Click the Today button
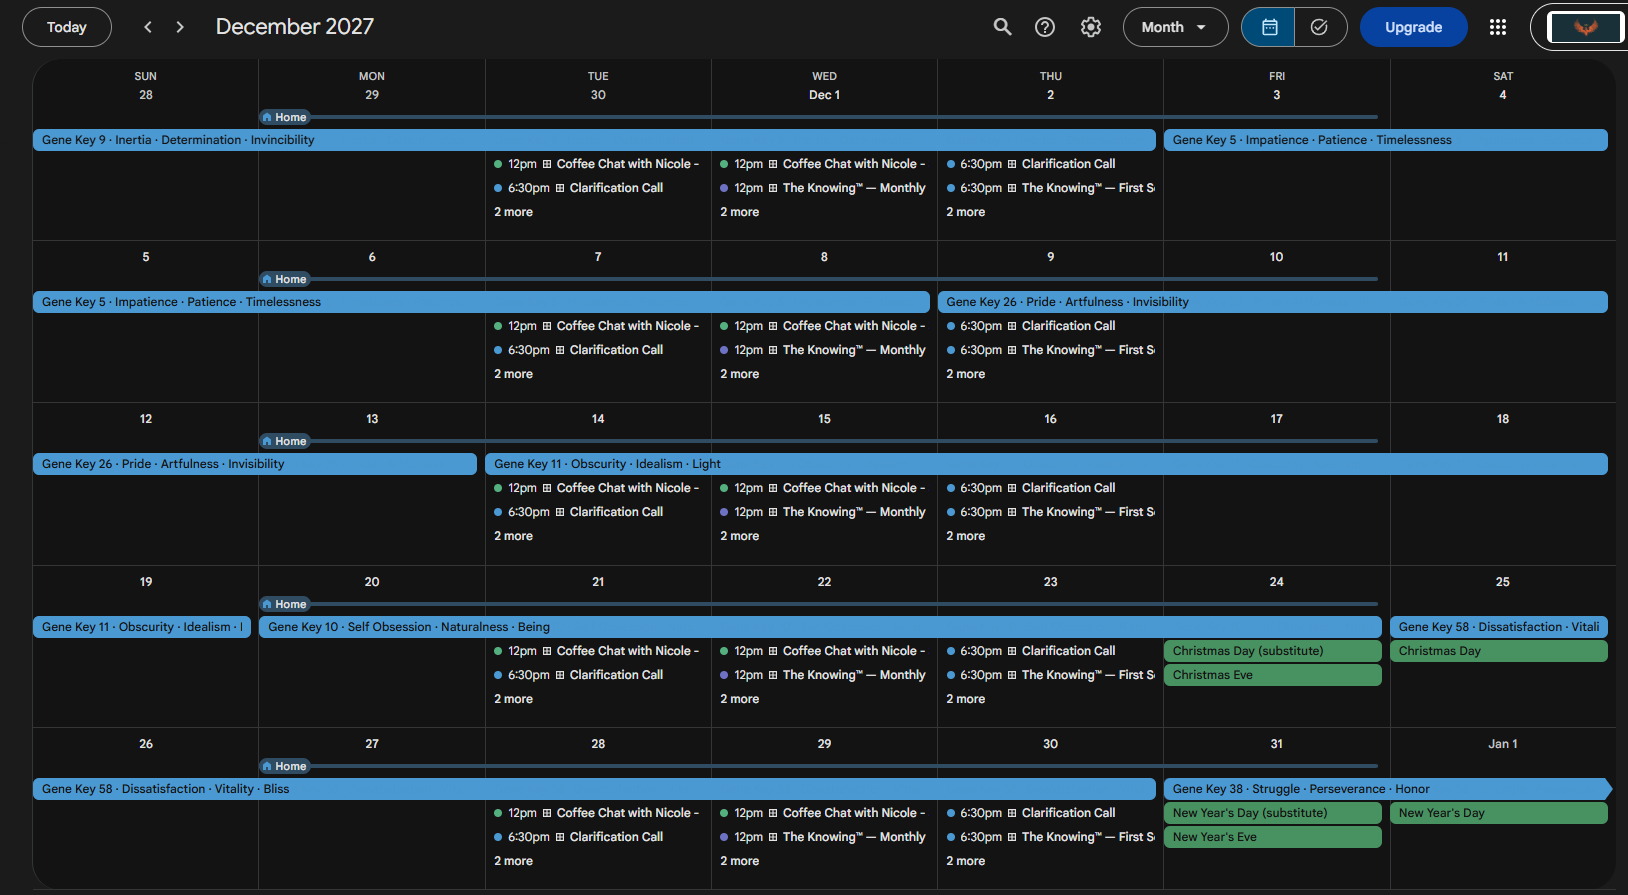This screenshot has width=1628, height=895. tap(67, 27)
